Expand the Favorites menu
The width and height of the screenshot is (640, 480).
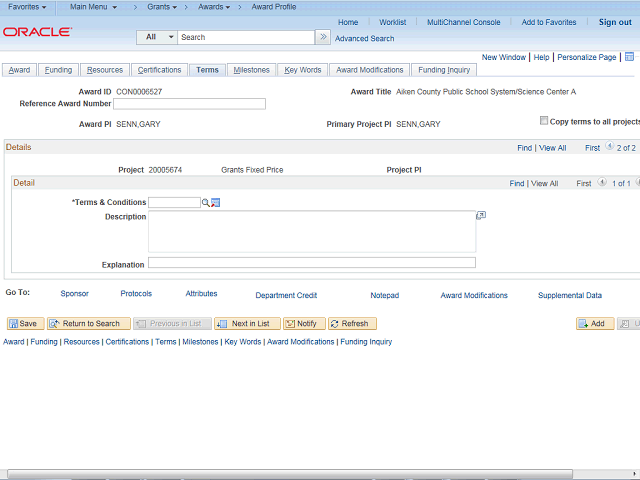coord(27,7)
